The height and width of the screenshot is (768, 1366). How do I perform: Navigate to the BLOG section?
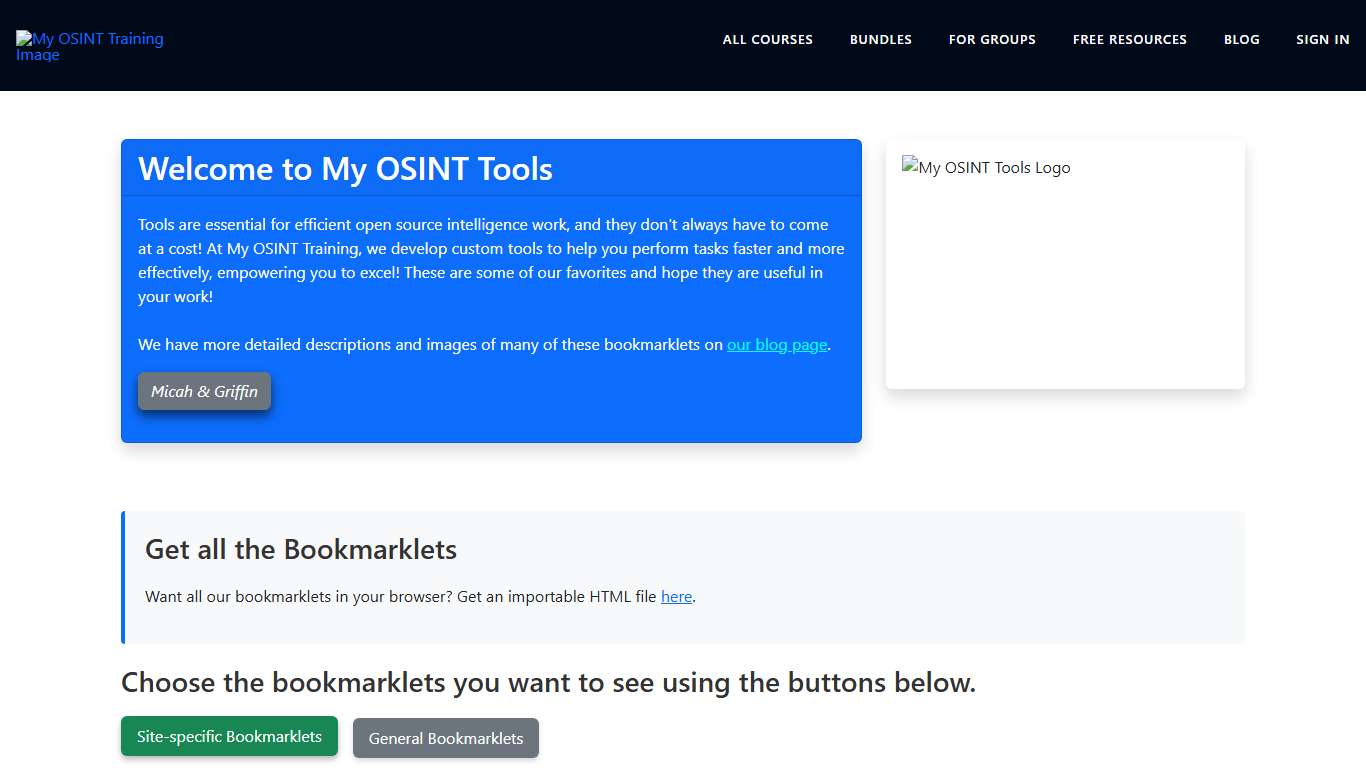pyautogui.click(x=1241, y=39)
